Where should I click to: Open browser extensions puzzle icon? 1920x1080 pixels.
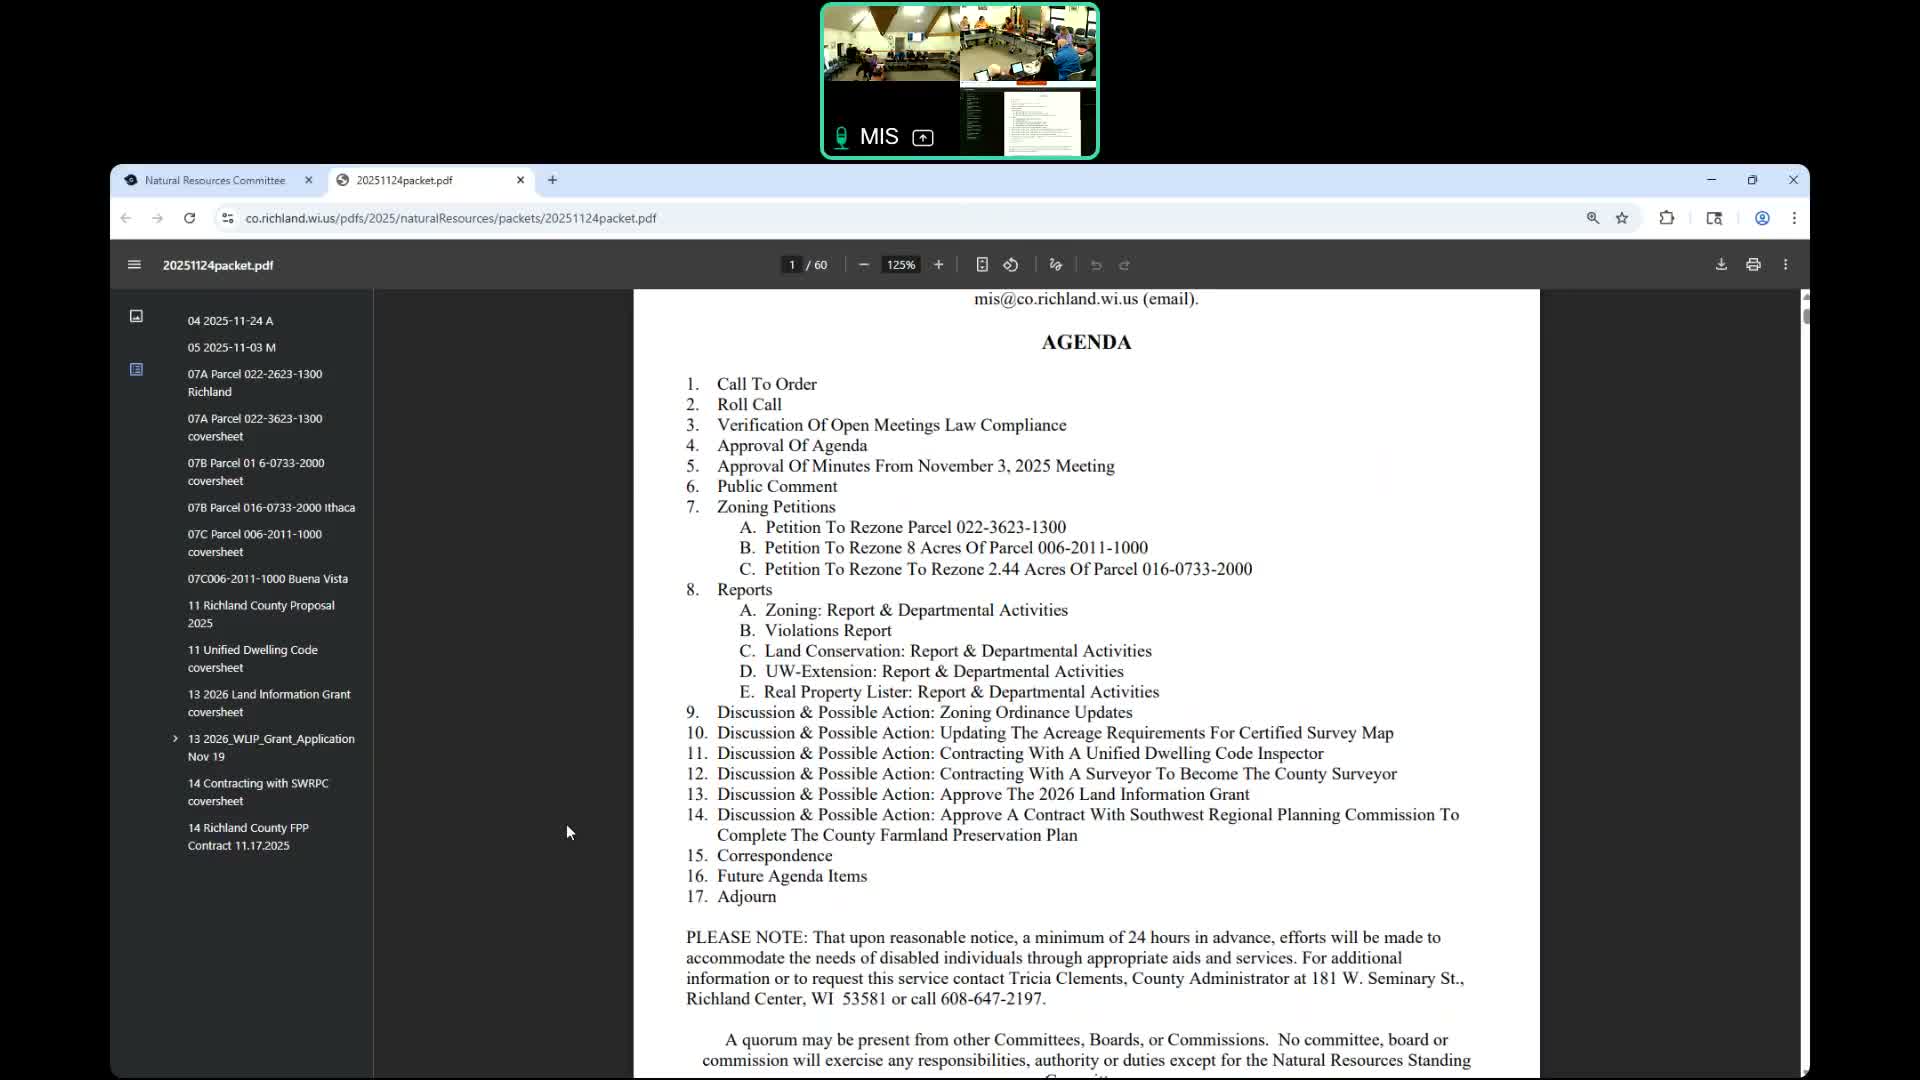pyautogui.click(x=1666, y=218)
